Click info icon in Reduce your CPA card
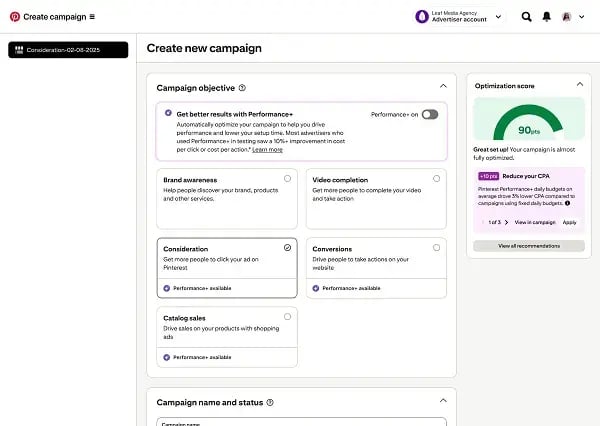 click(567, 203)
